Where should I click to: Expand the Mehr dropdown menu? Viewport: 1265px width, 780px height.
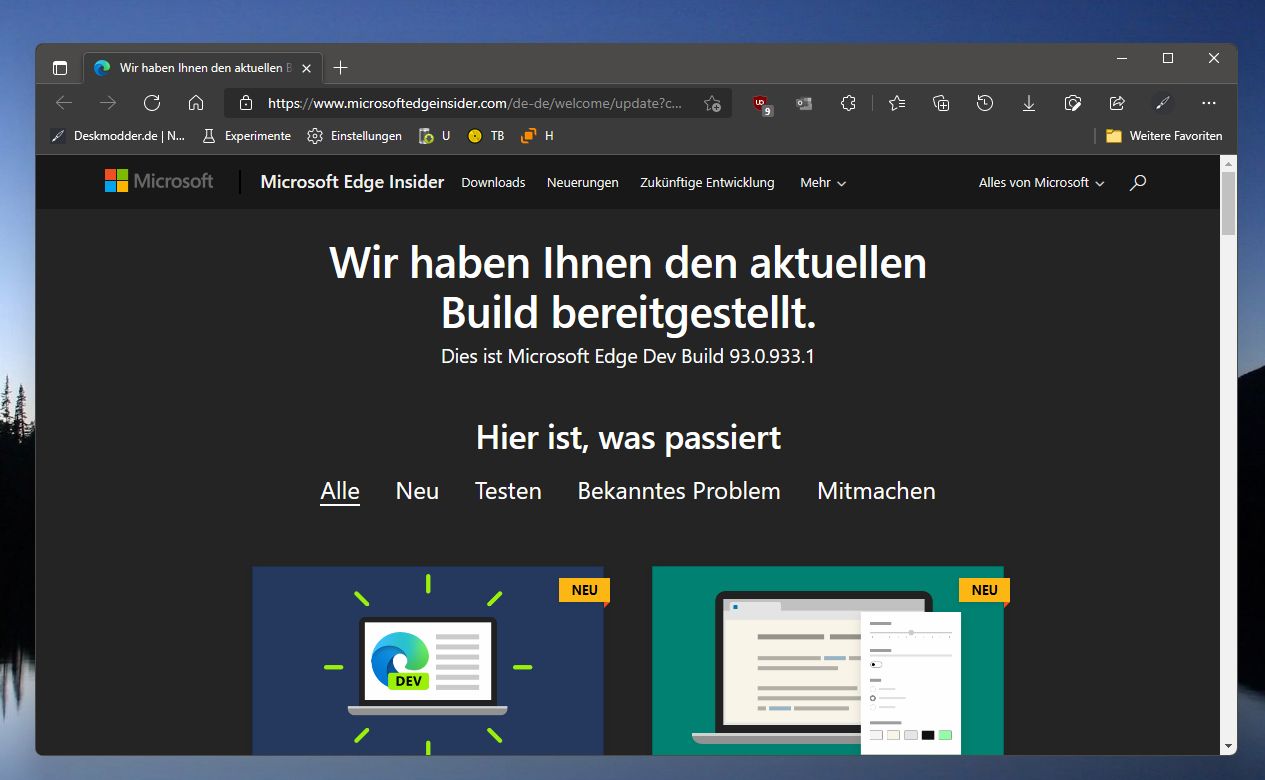pos(823,183)
